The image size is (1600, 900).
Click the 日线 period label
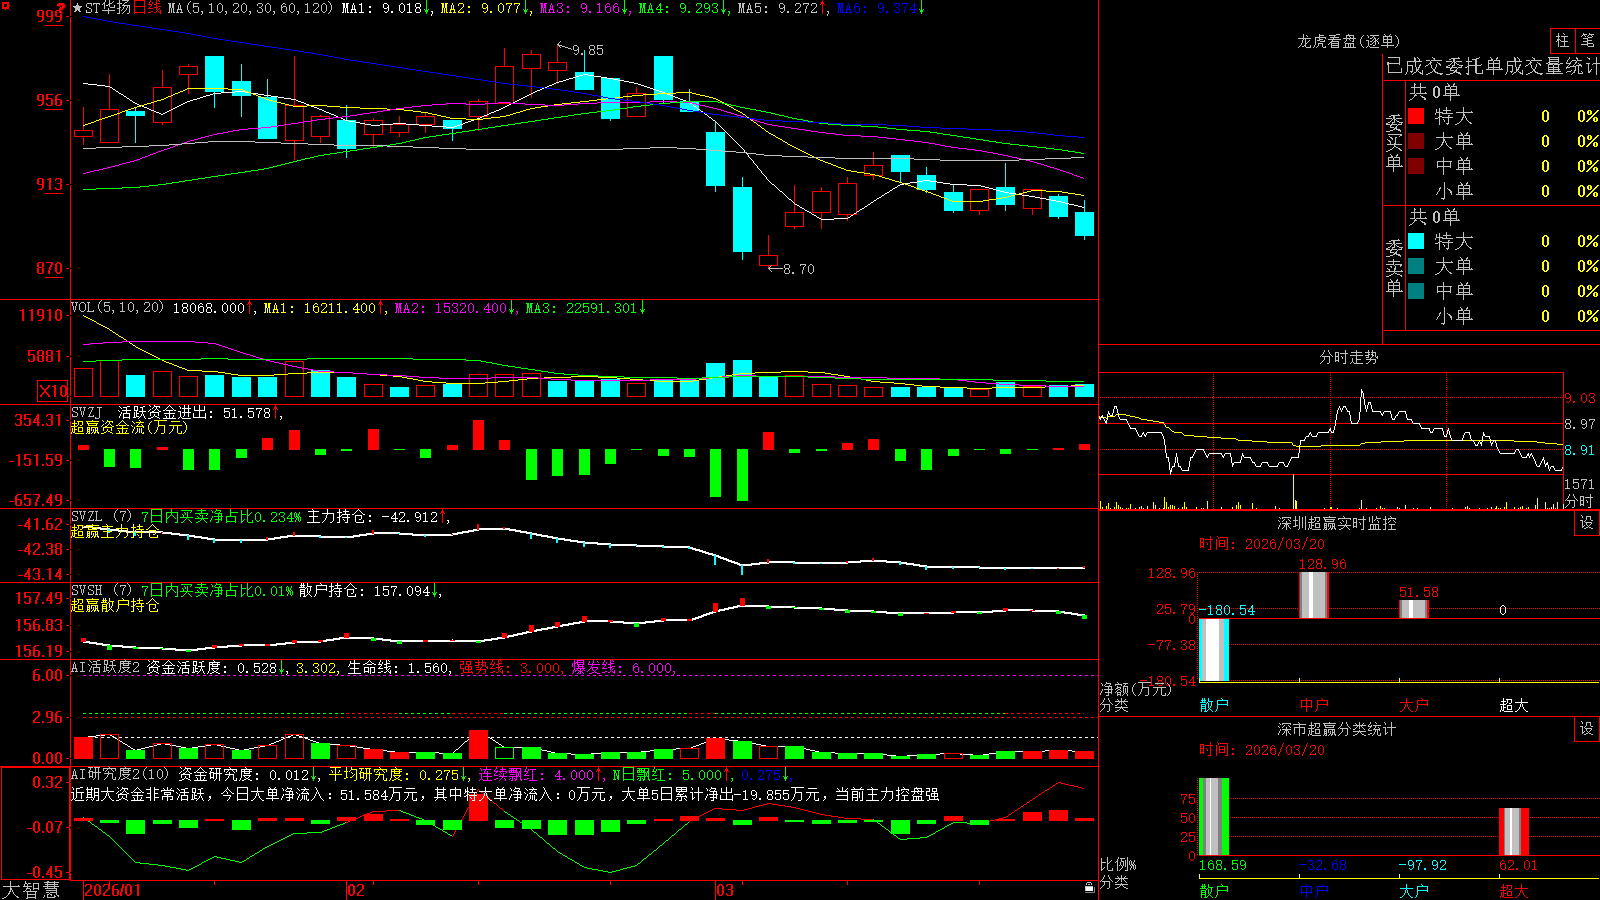tap(147, 8)
